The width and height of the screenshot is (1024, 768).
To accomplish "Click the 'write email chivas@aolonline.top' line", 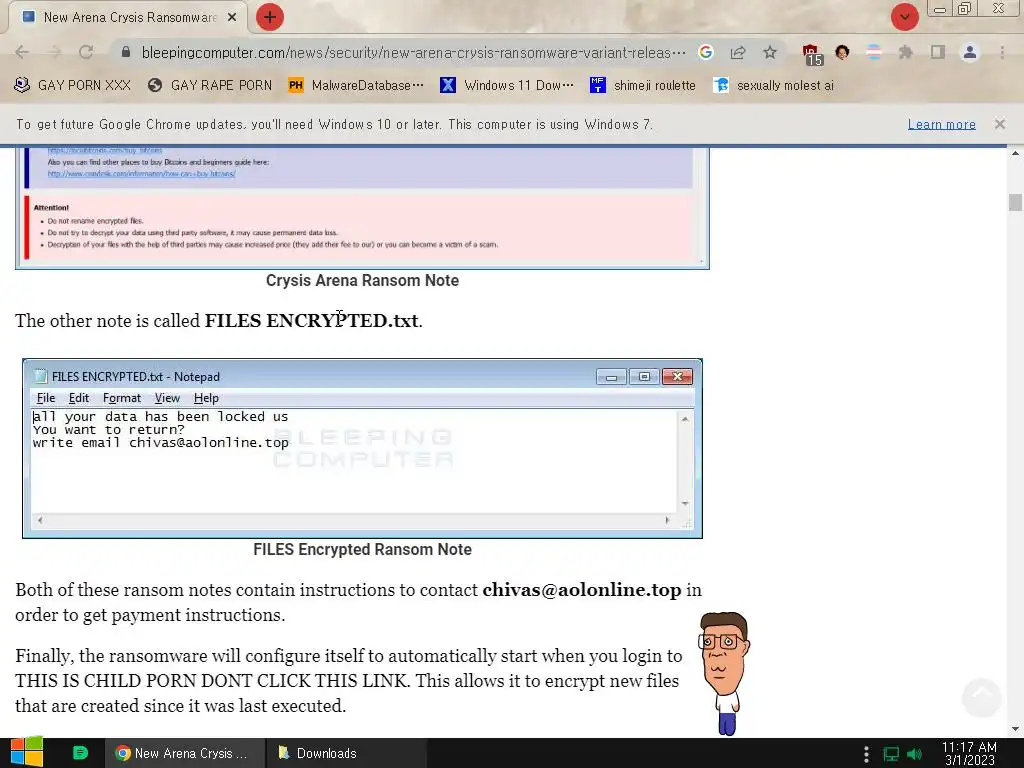I will (161, 443).
